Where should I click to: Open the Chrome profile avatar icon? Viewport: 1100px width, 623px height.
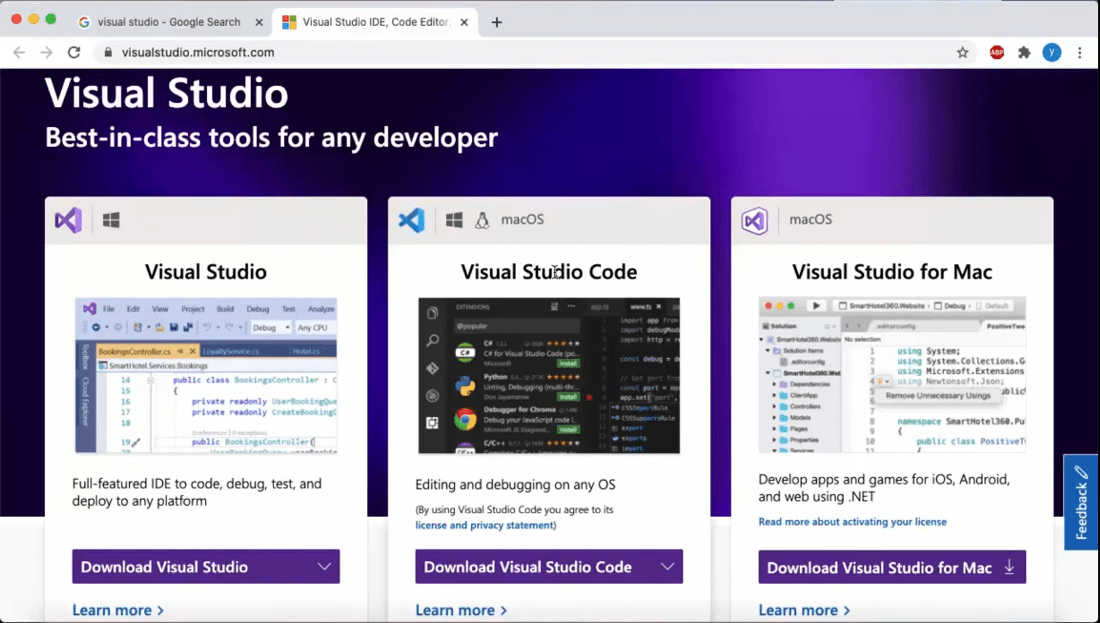tap(1051, 53)
